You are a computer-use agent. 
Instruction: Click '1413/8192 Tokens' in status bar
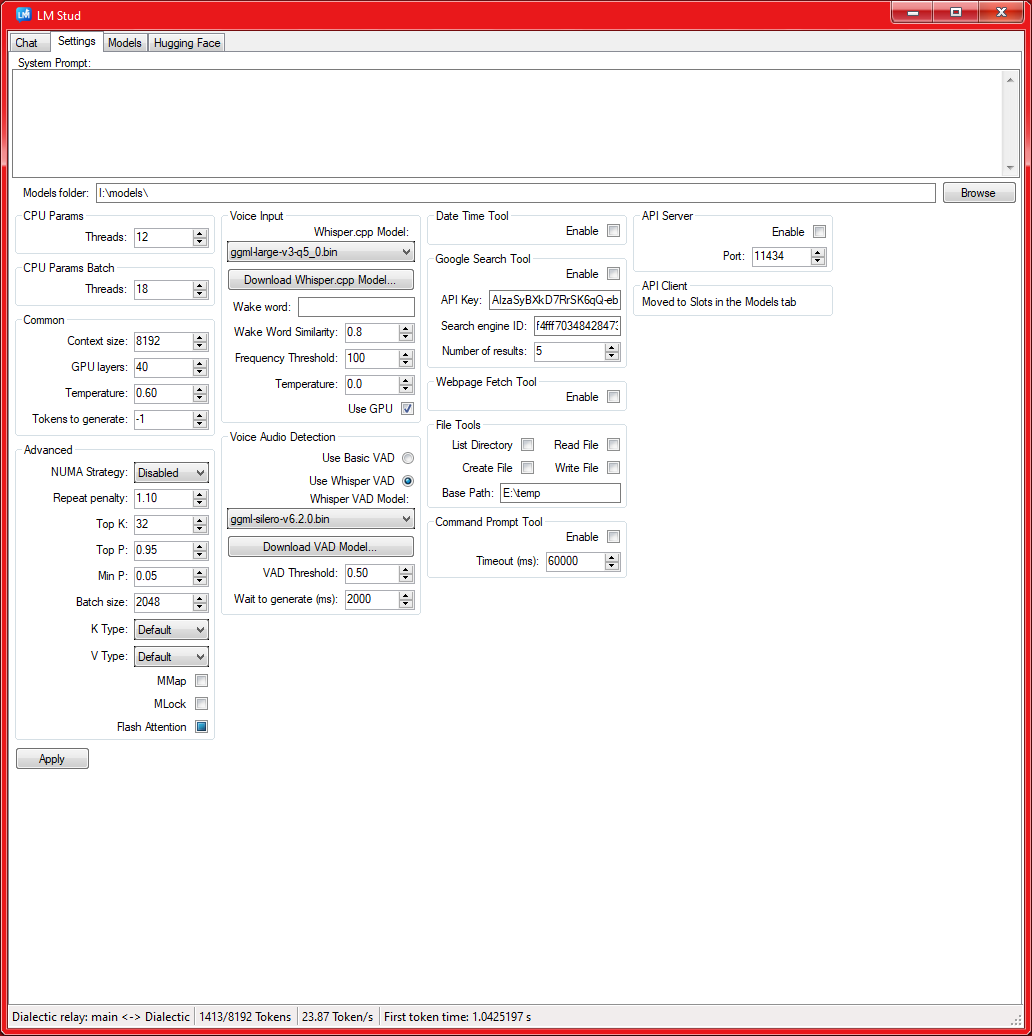coord(245,1017)
